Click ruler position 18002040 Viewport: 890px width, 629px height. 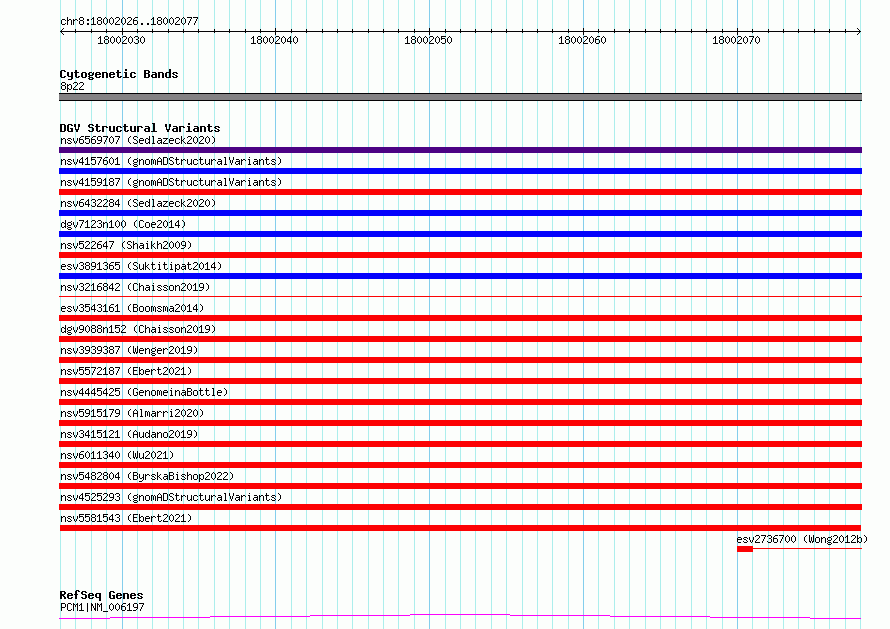tap(274, 40)
